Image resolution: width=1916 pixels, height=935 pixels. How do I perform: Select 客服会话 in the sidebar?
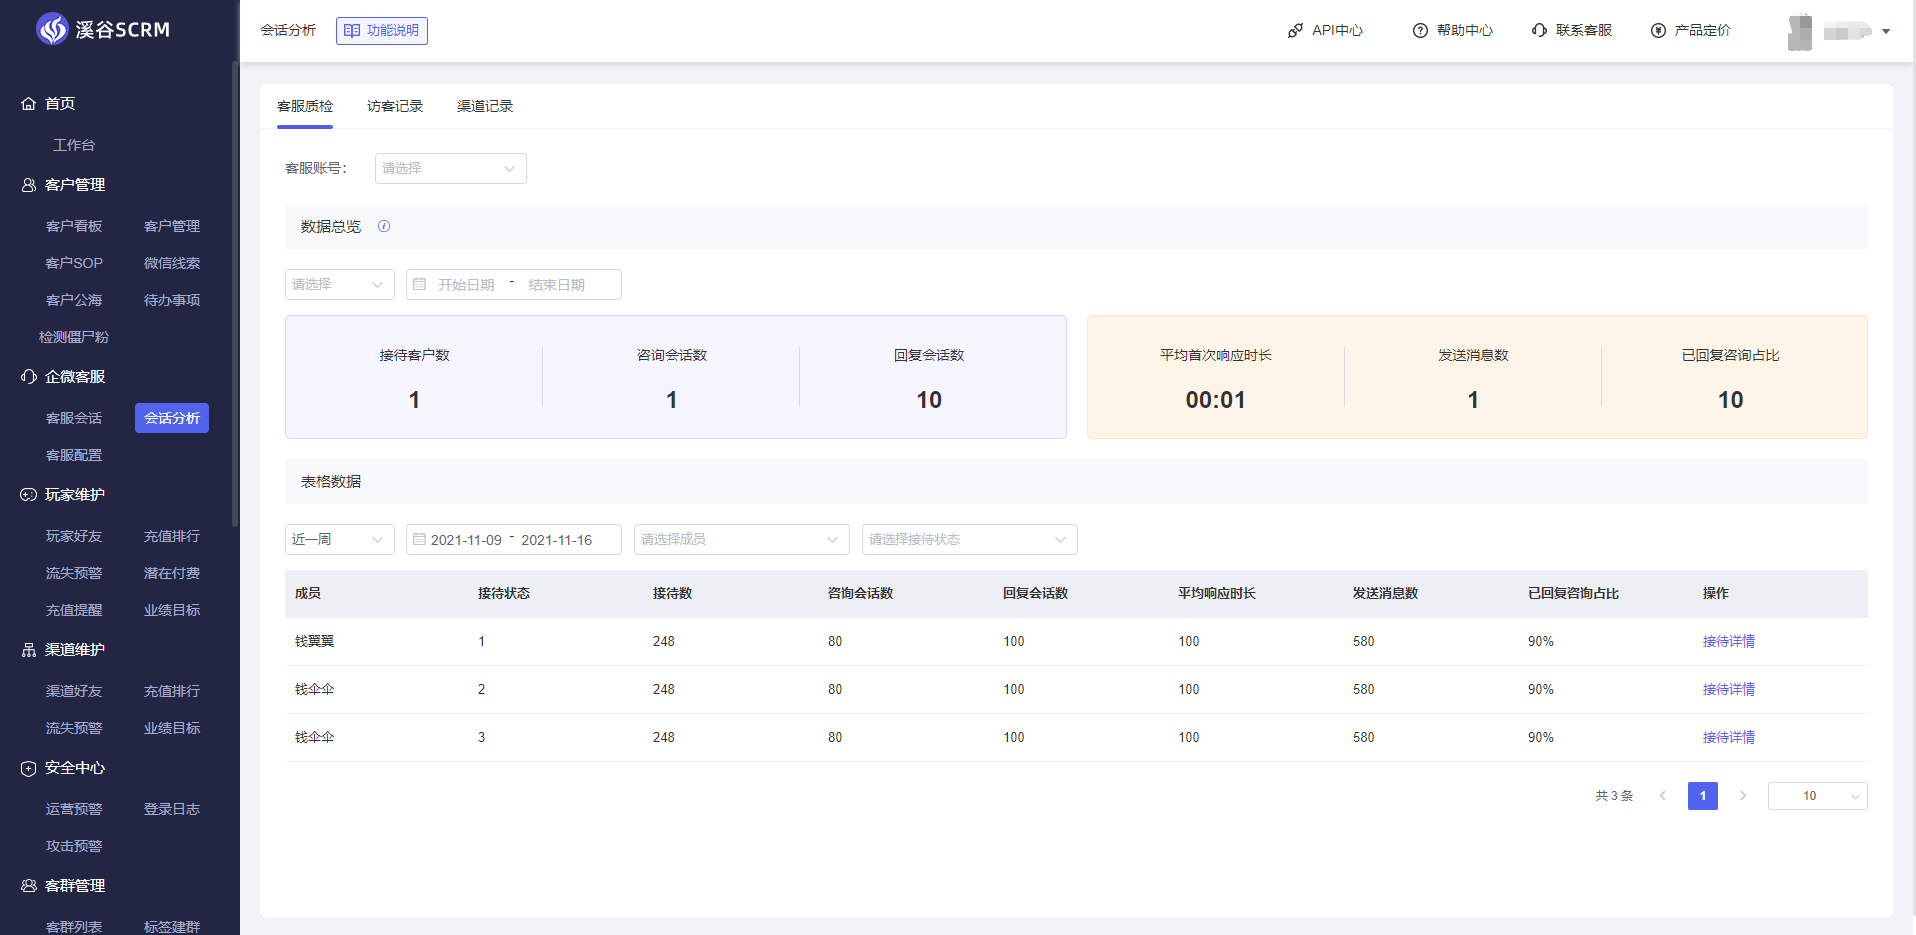74,418
